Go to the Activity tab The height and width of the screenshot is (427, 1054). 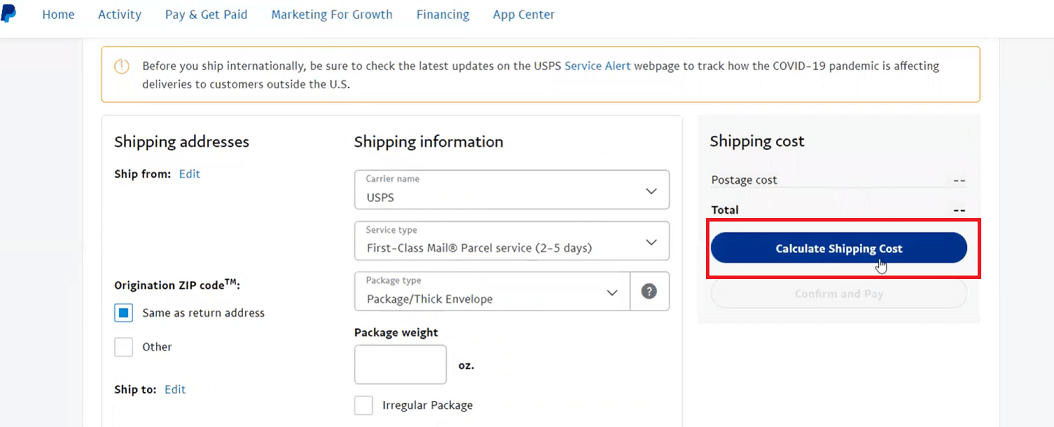tap(120, 14)
